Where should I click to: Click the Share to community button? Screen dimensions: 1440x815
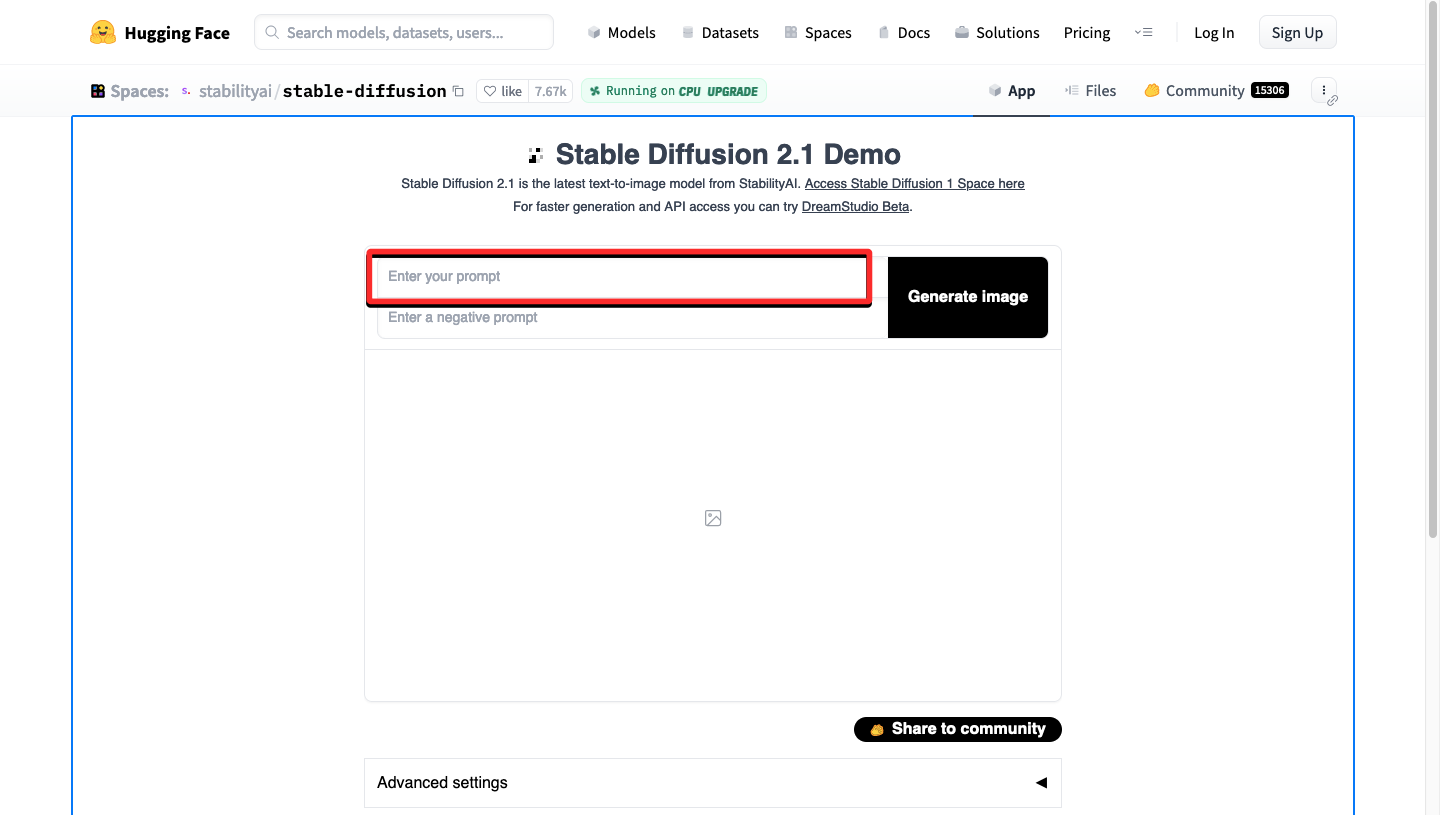(x=957, y=729)
